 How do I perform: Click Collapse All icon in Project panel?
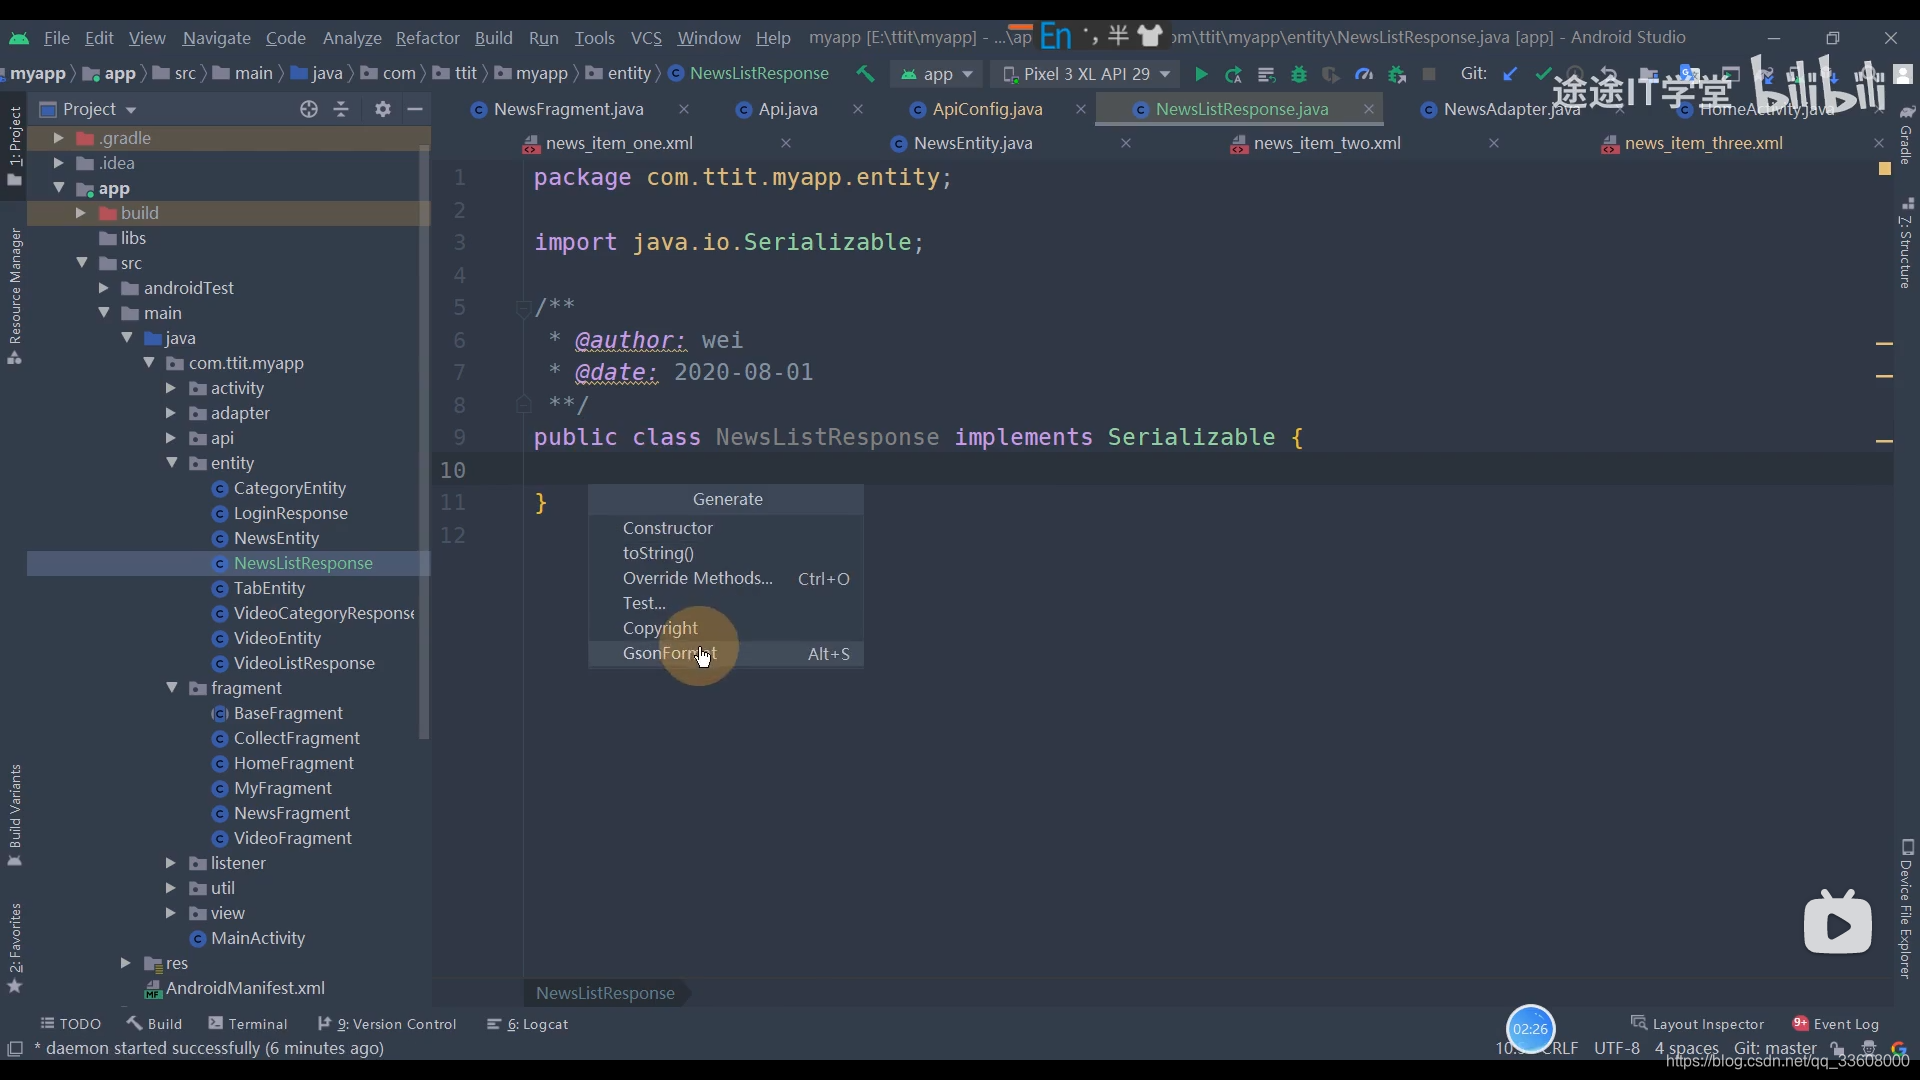[x=341, y=109]
